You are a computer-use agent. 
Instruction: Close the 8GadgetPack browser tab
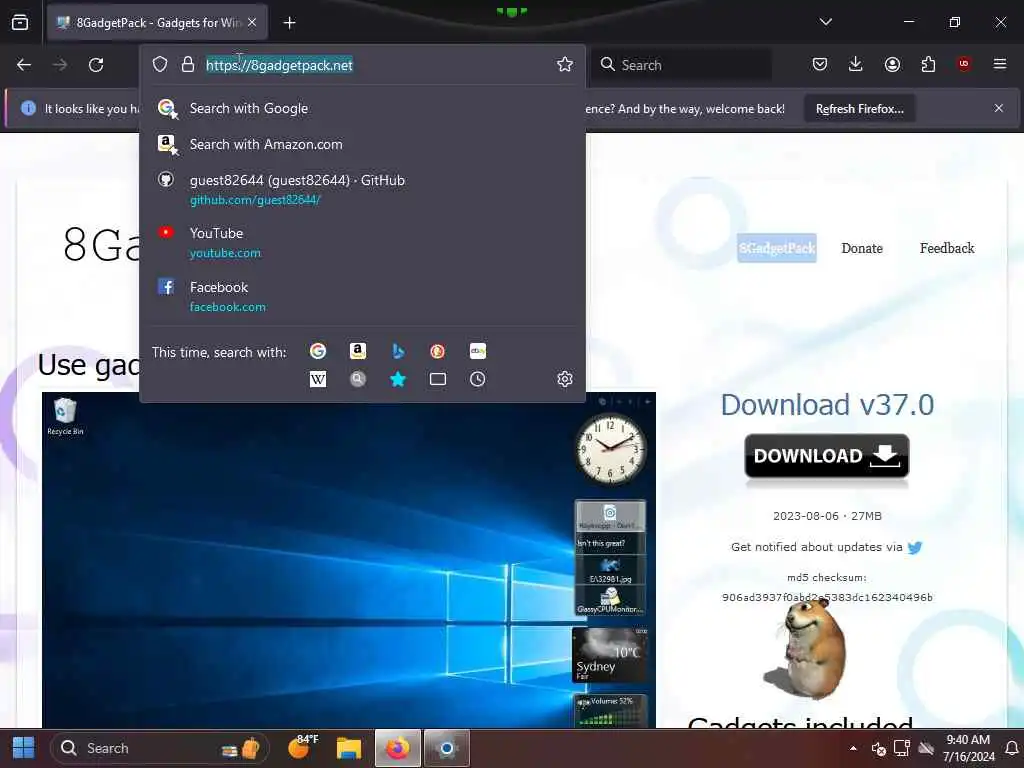point(252,23)
